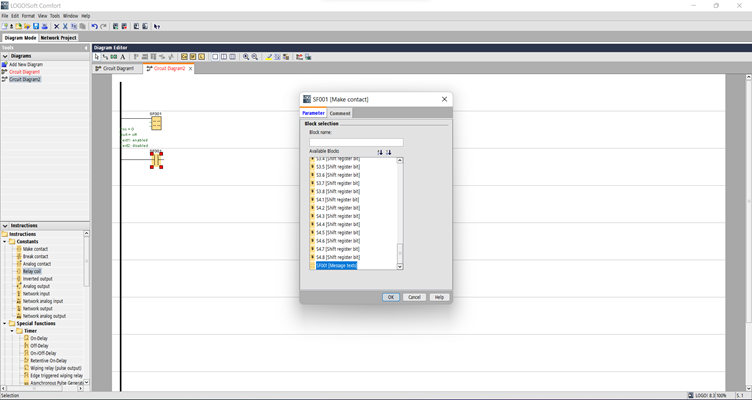
Task: Click the New file toolbar icon
Action: pos(4,26)
